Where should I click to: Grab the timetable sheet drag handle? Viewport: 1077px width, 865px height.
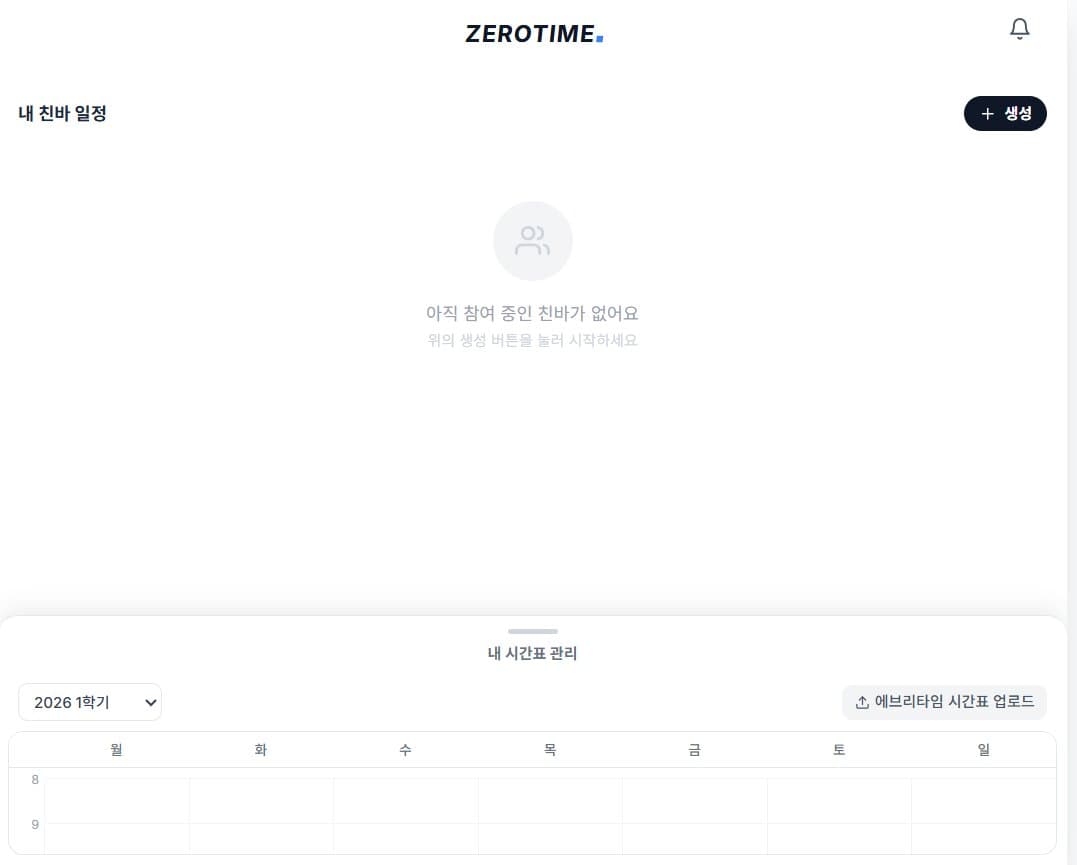pos(533,631)
